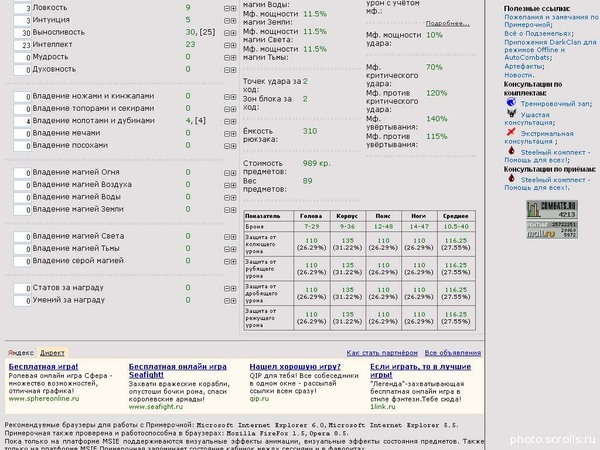Click the www.seafight.ru ad address

(156, 407)
